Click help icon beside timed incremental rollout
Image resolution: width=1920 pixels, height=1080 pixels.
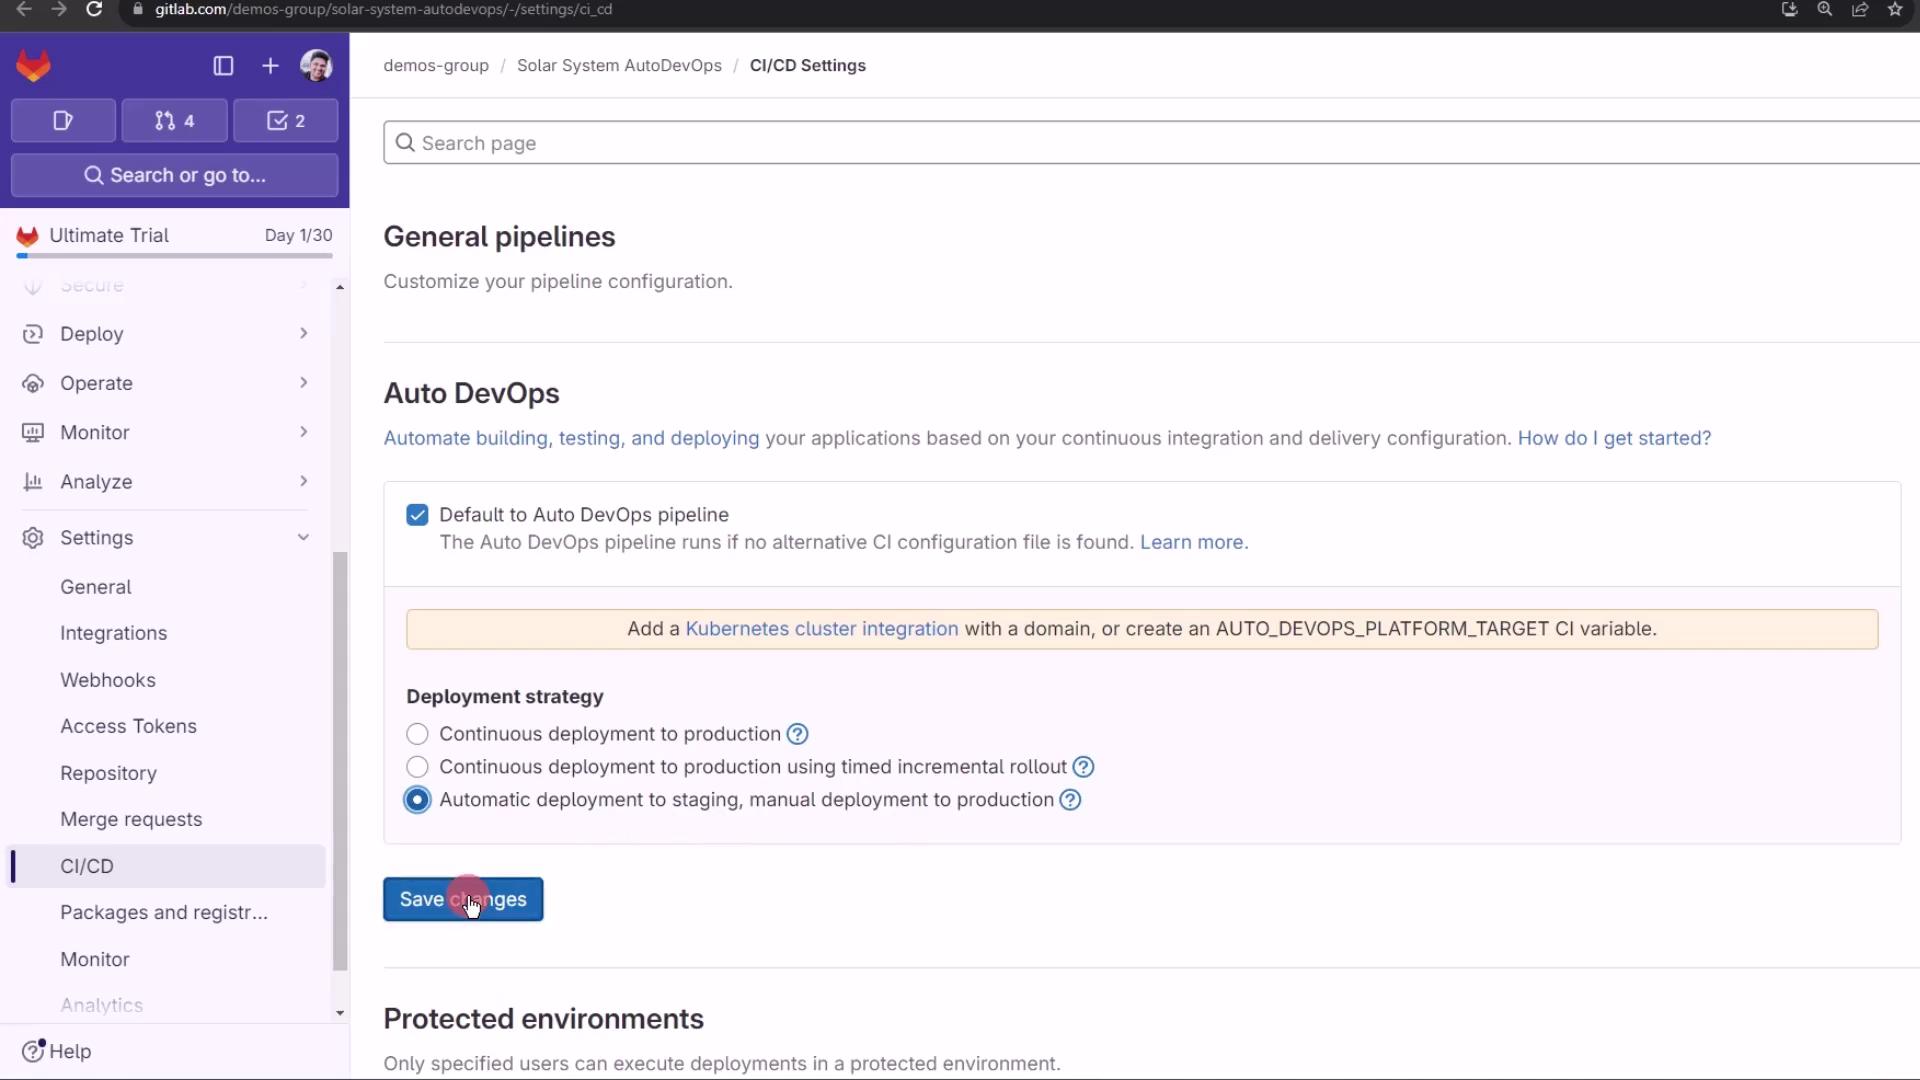click(x=1083, y=767)
